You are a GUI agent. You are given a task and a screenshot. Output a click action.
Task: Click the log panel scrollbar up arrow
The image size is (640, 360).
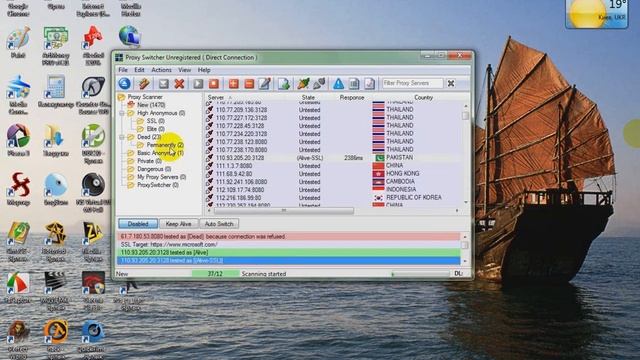[x=464, y=236]
